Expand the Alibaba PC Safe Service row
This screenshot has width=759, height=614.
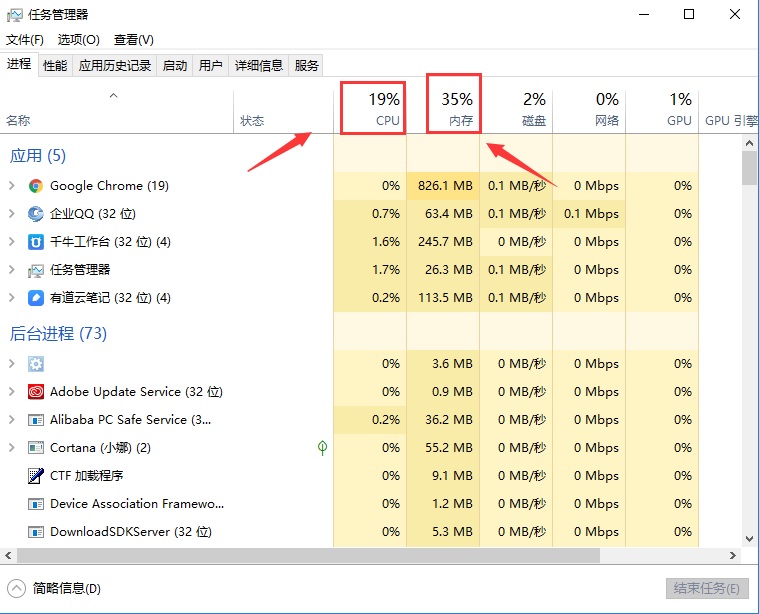[12, 420]
